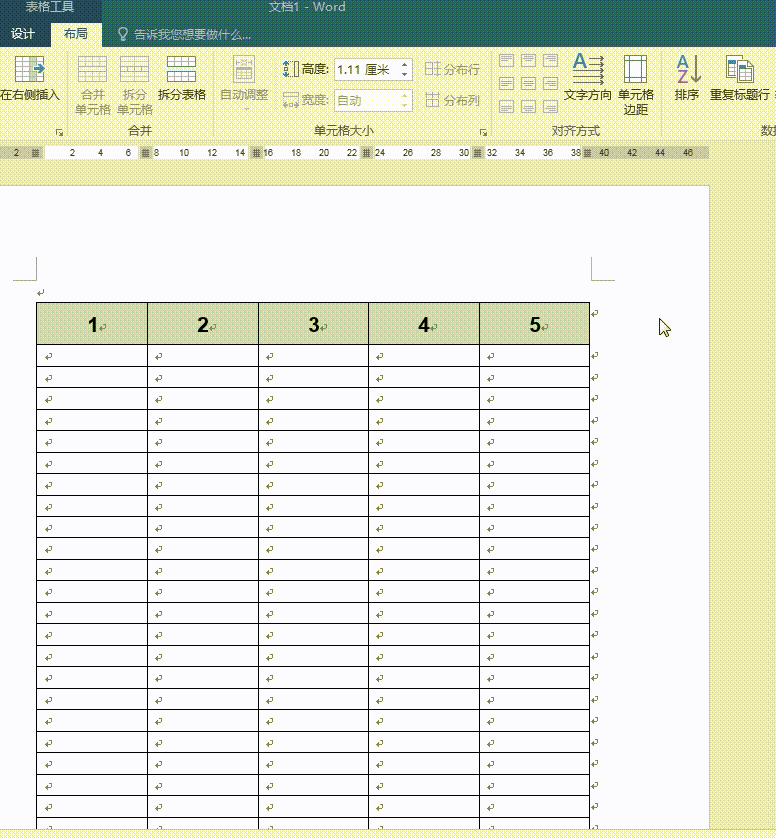This screenshot has width=776, height=838.
Task: Click the Sort (排序) A-Z icon
Action: click(x=688, y=69)
